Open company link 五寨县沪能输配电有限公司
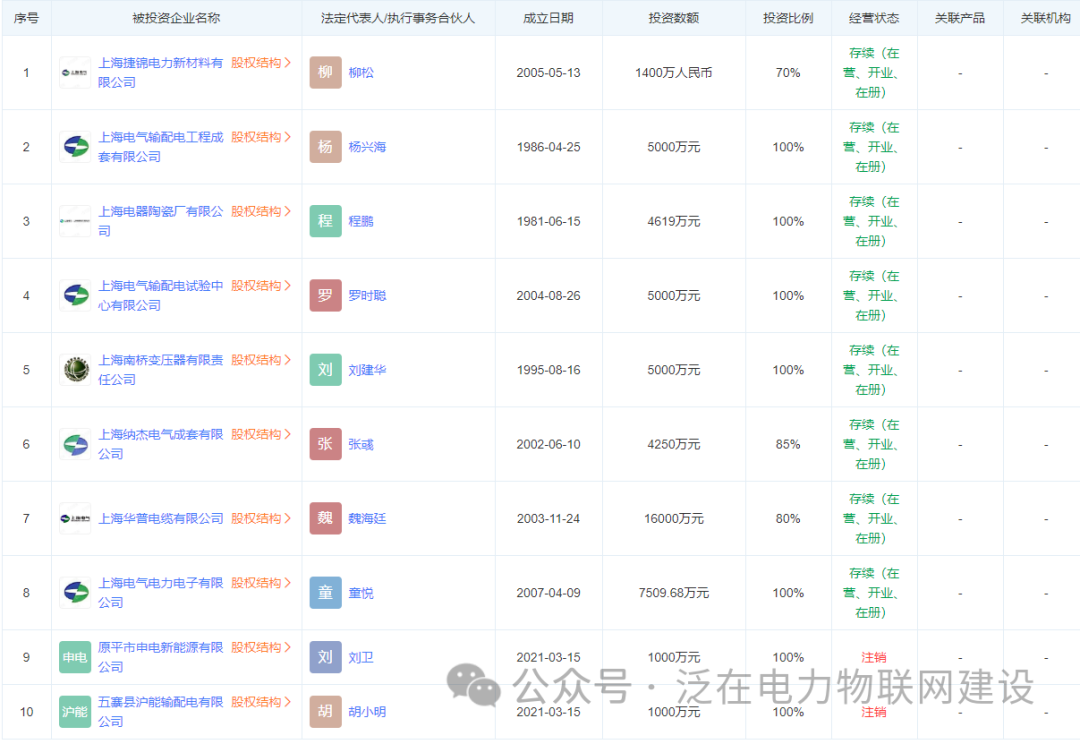This screenshot has width=1080, height=744. [x=160, y=712]
